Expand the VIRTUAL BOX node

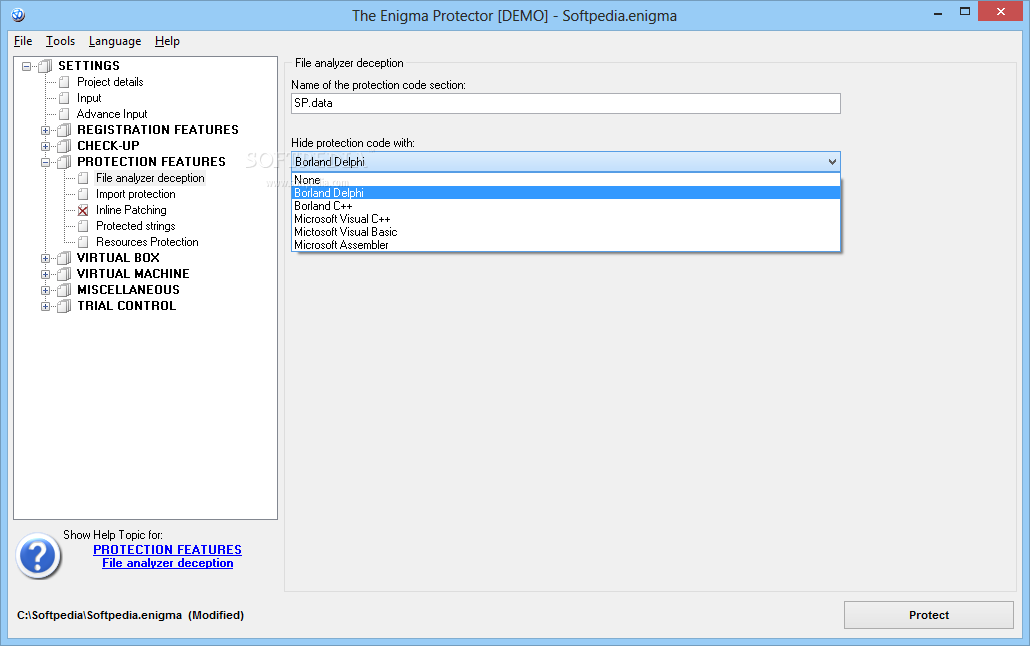coord(45,258)
